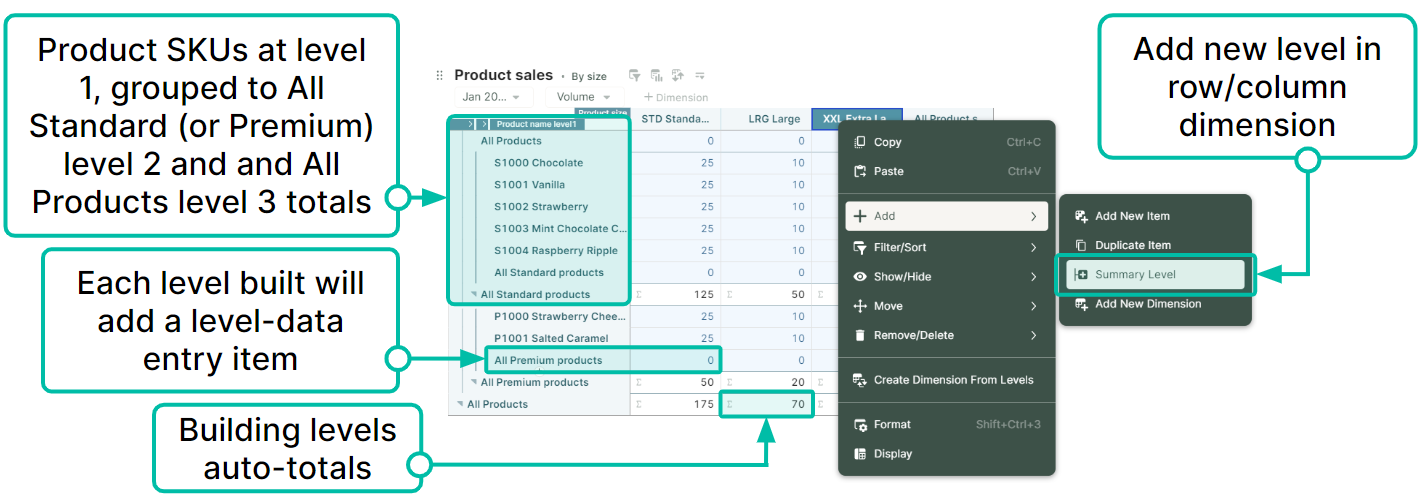1423x502 pixels.
Task: Expand first chevron in row level header
Action: [x=470, y=124]
